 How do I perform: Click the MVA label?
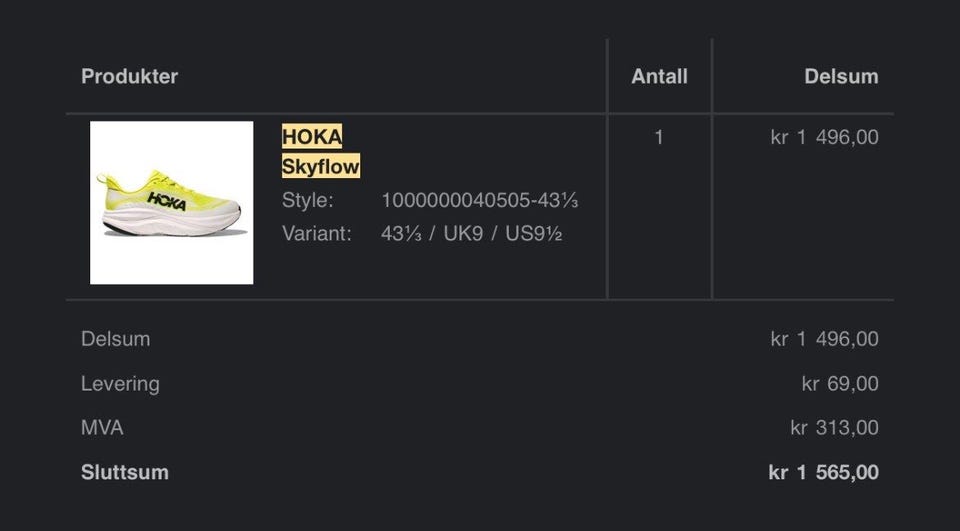(102, 428)
